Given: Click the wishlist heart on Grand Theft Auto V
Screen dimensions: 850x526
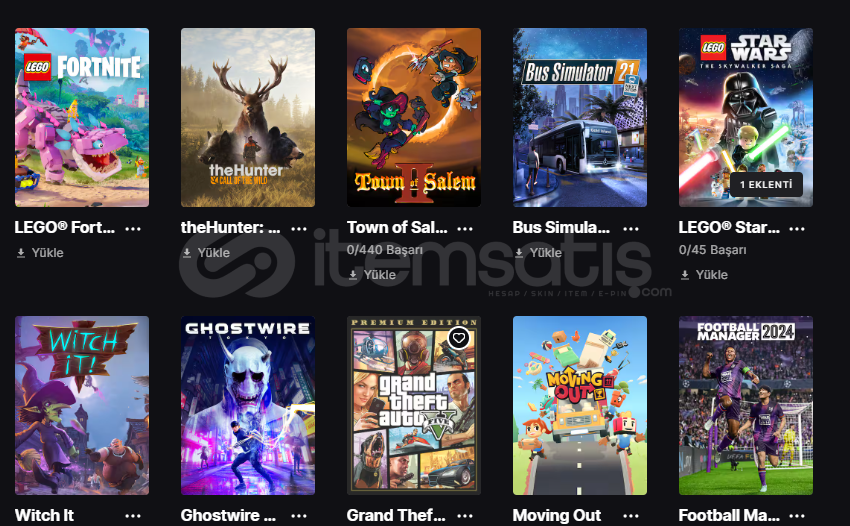Looking at the screenshot, I should click(459, 338).
